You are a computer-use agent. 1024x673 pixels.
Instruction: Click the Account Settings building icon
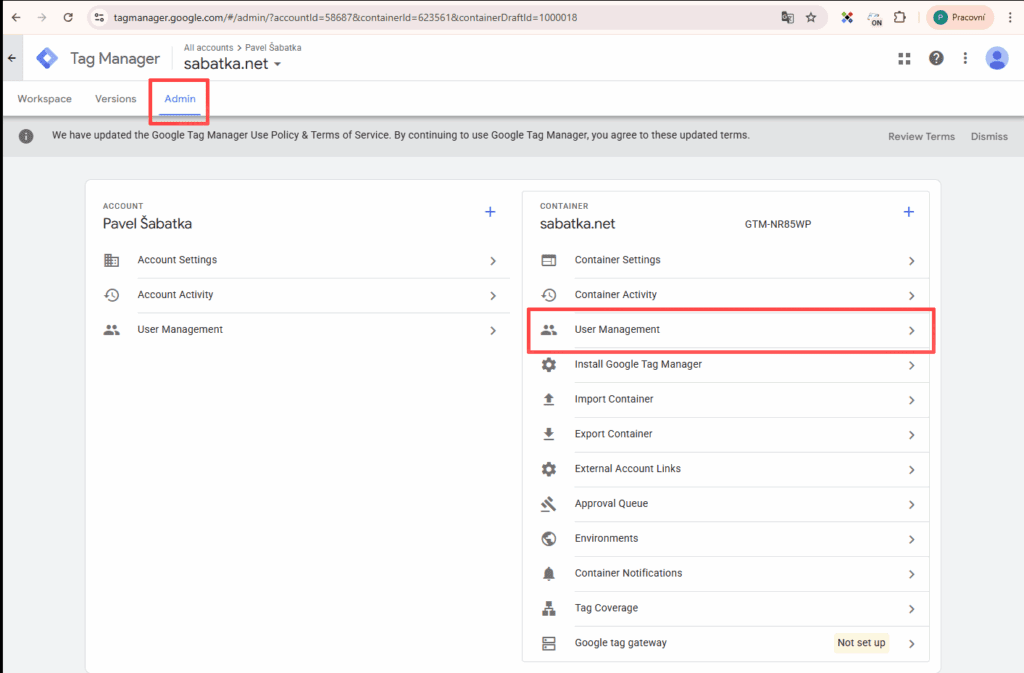(x=112, y=260)
